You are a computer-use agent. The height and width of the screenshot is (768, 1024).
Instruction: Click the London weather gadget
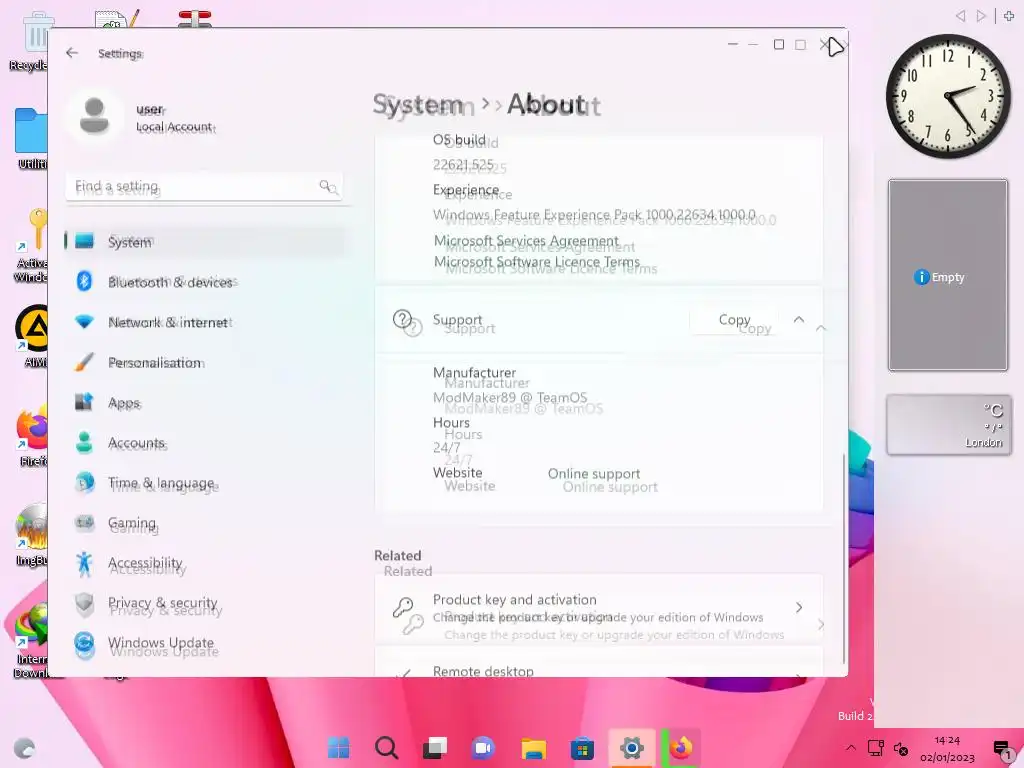tap(948, 425)
